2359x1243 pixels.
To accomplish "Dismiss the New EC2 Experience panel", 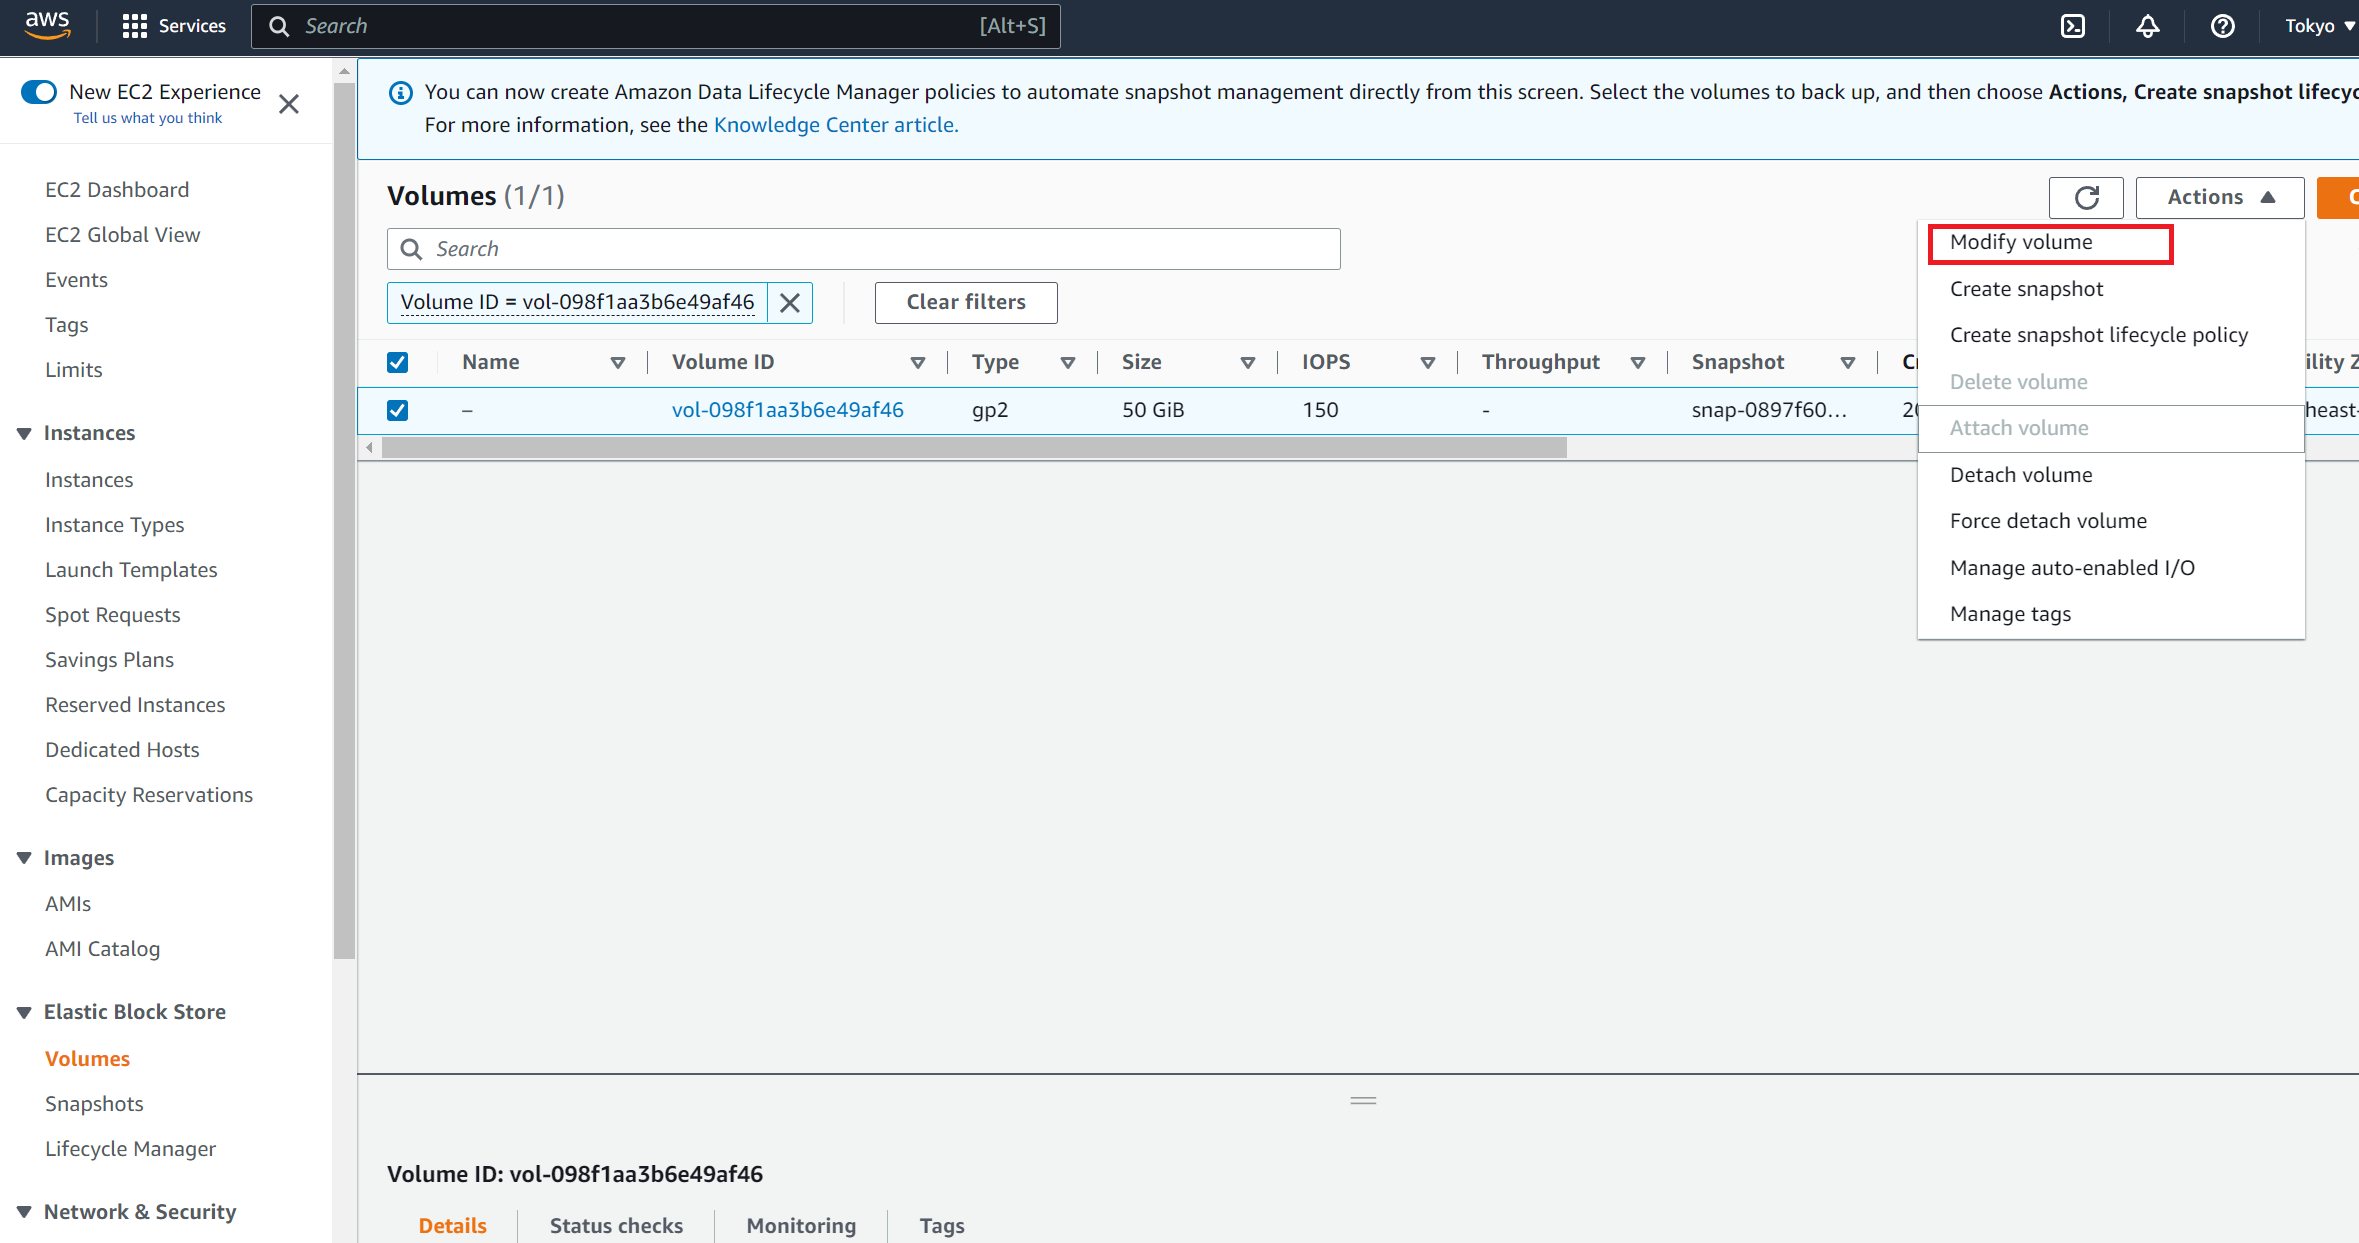I will 288,103.
